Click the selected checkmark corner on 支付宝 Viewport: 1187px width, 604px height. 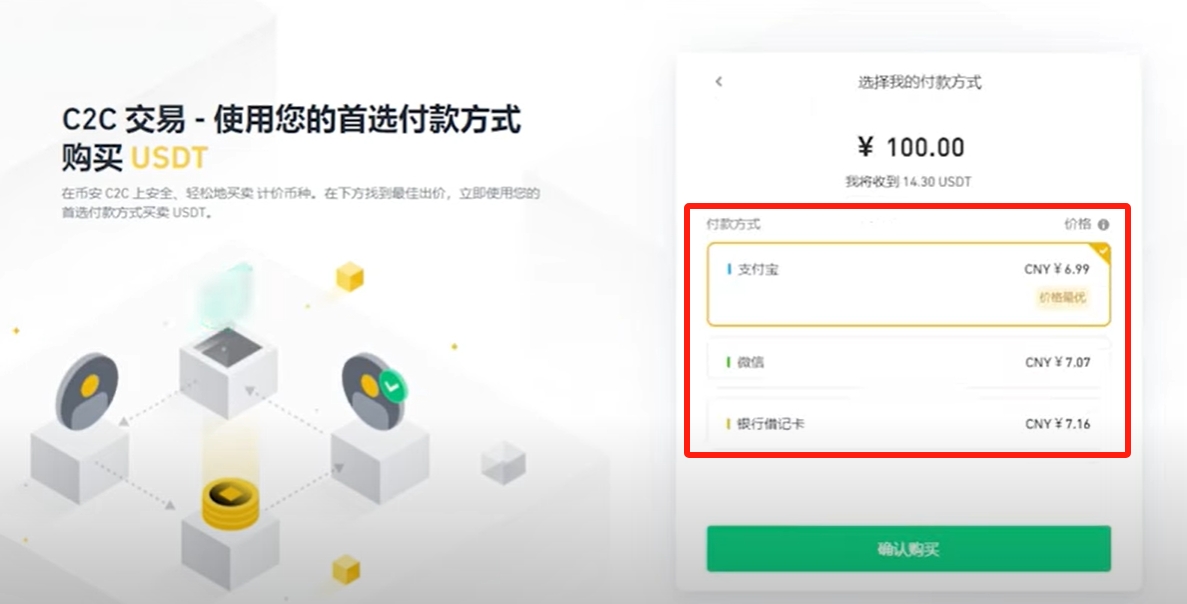[x=1102, y=252]
